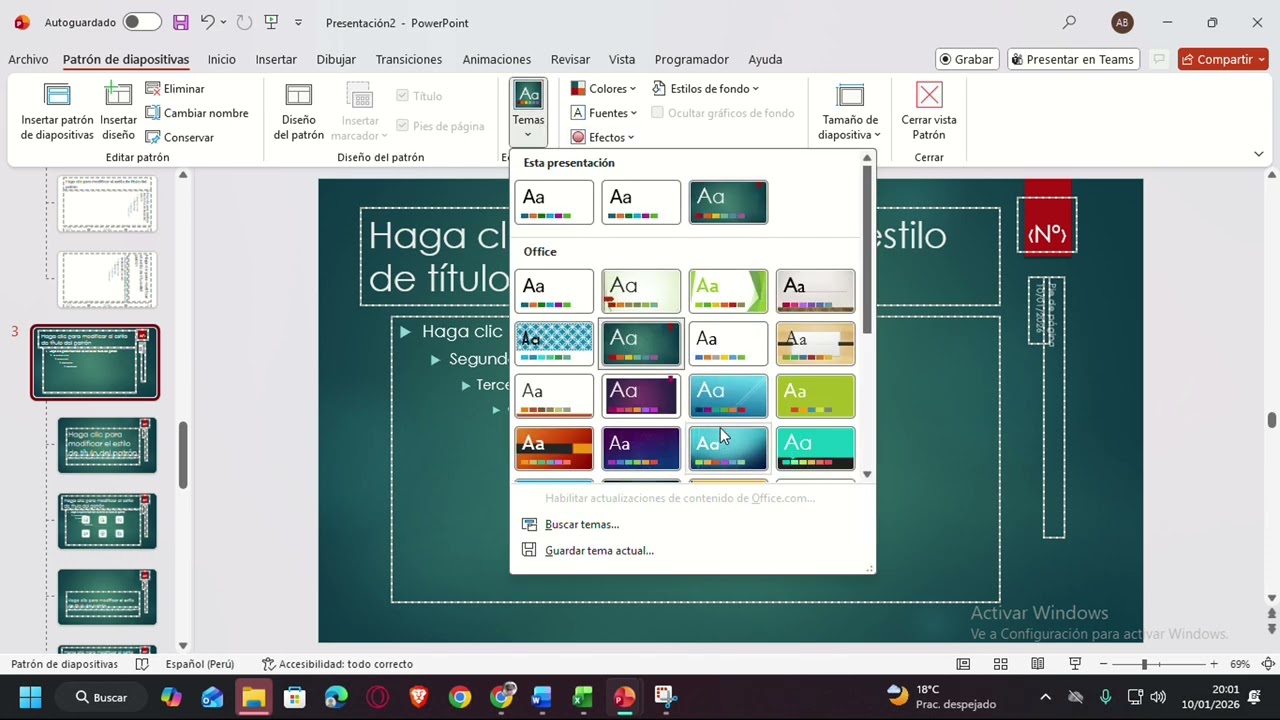Open the Programador tab
The height and width of the screenshot is (720, 1280).
tap(691, 59)
